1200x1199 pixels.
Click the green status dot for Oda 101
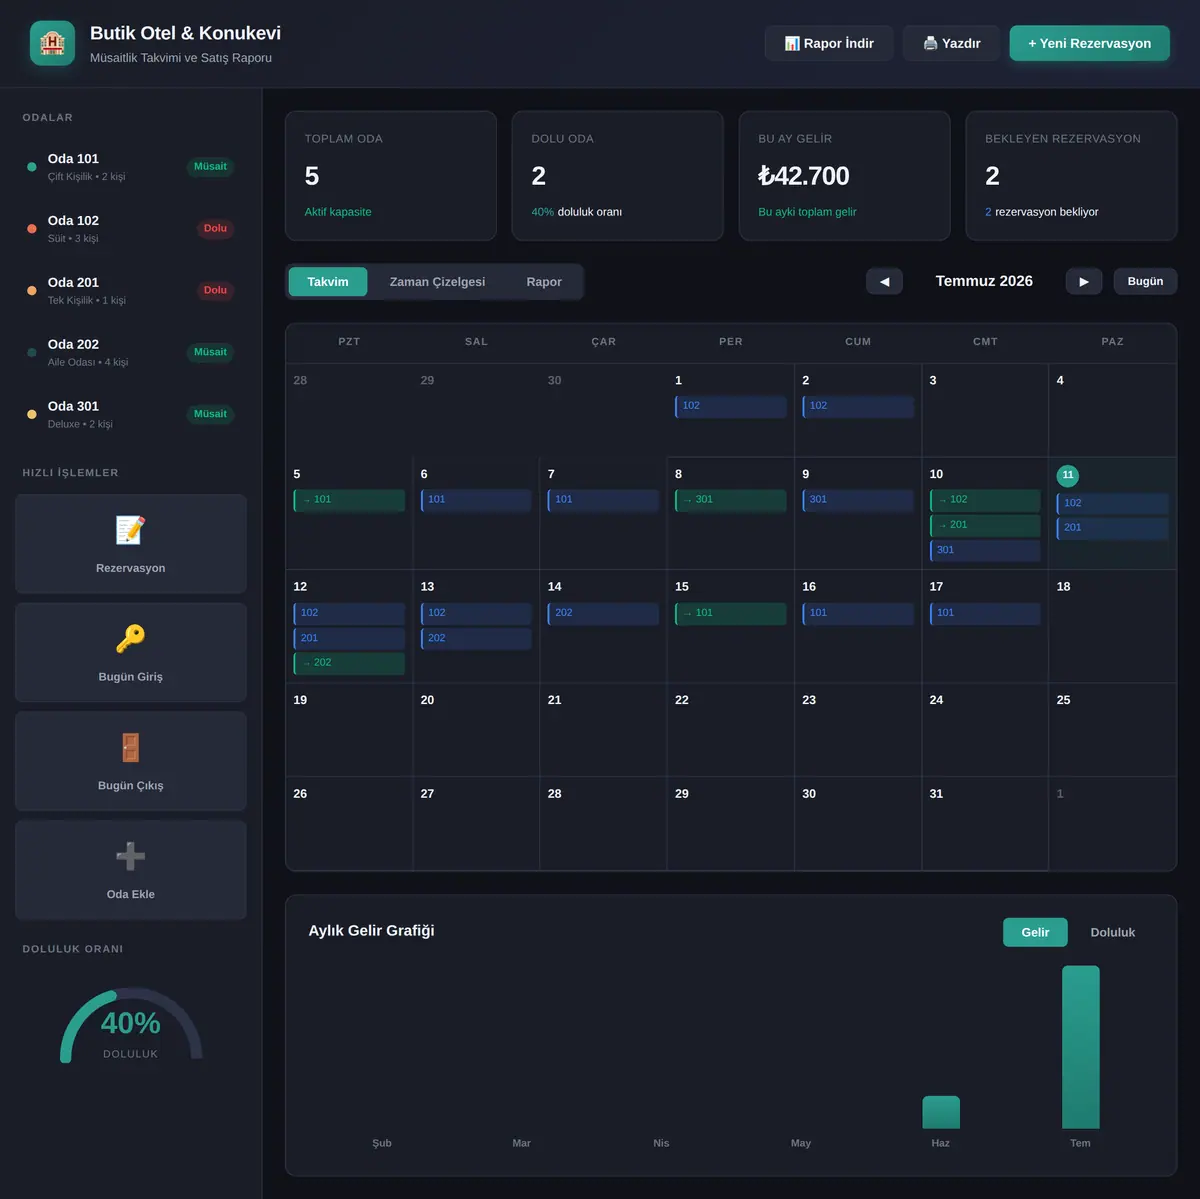tap(32, 167)
